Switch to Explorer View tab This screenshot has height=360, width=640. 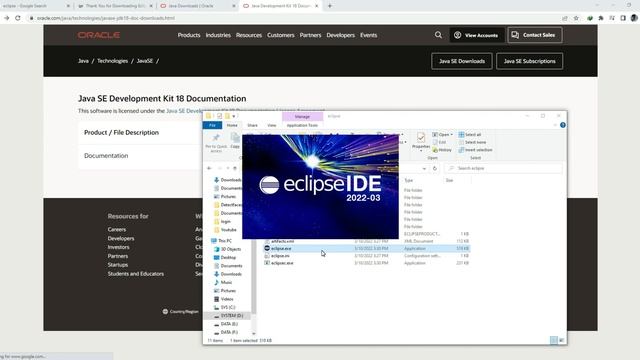click(x=272, y=125)
